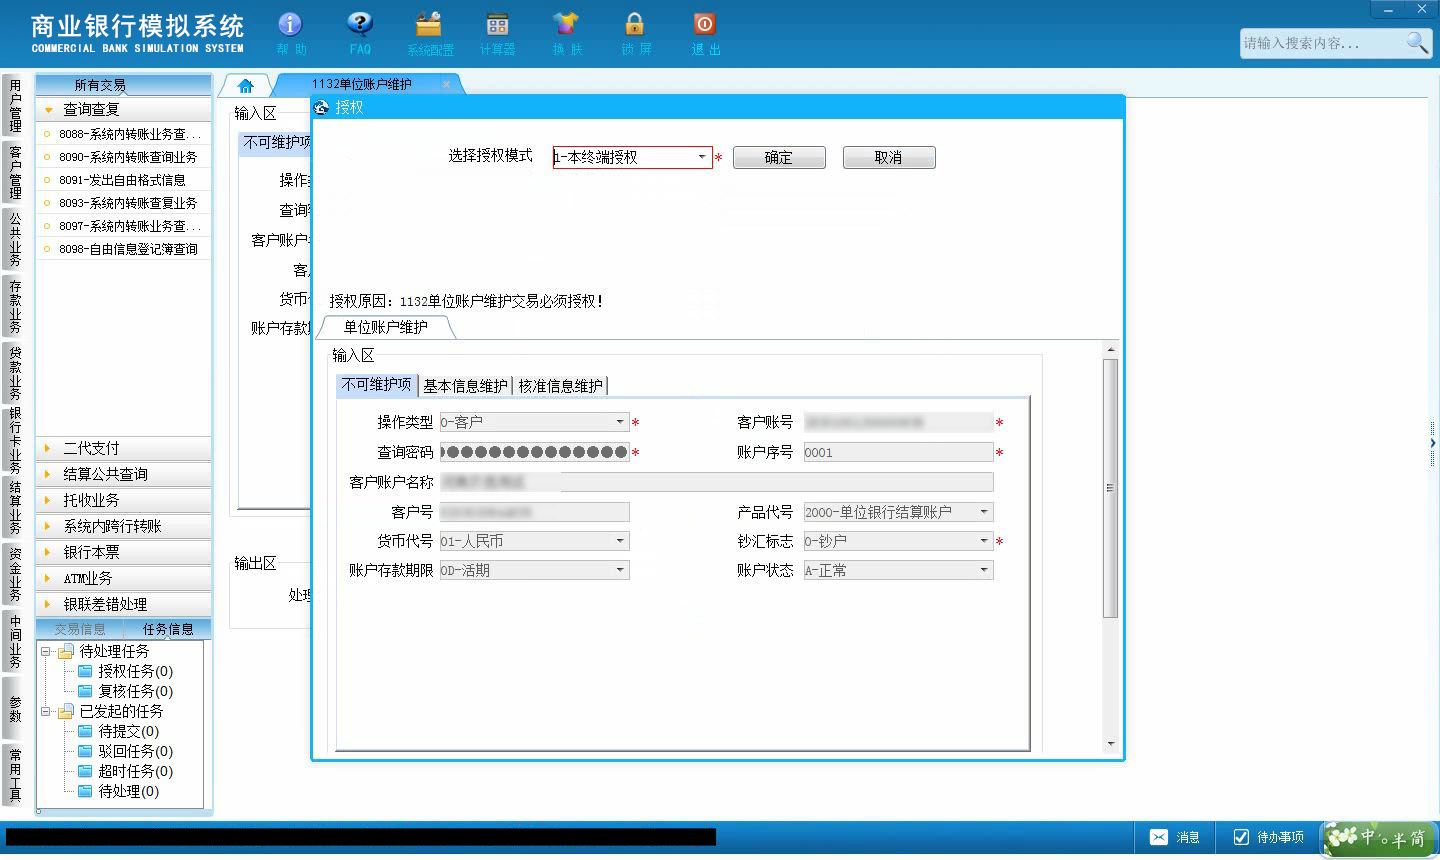This screenshot has height=860, width=1440.
Task: Select 超时任务(0) in task tree
Action: (135, 771)
